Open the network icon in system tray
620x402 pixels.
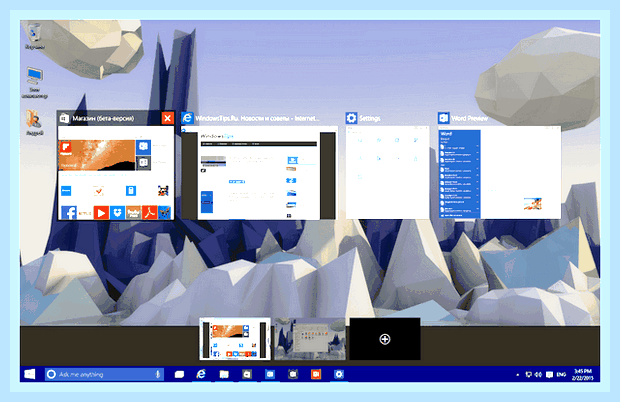tap(529, 374)
